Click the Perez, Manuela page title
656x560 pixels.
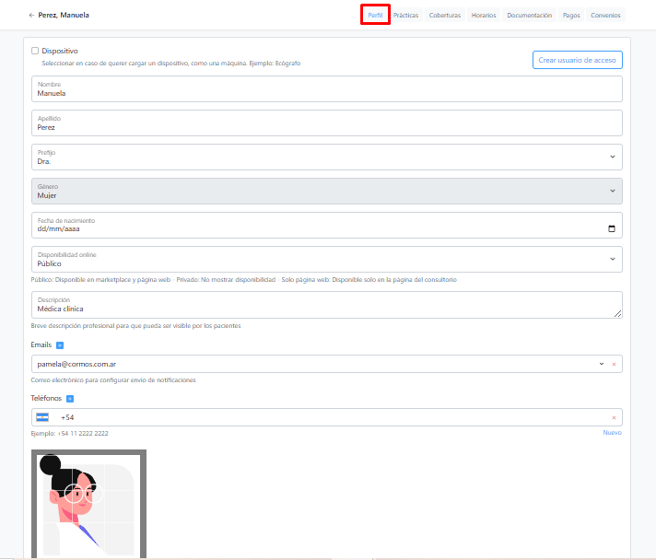[64, 15]
